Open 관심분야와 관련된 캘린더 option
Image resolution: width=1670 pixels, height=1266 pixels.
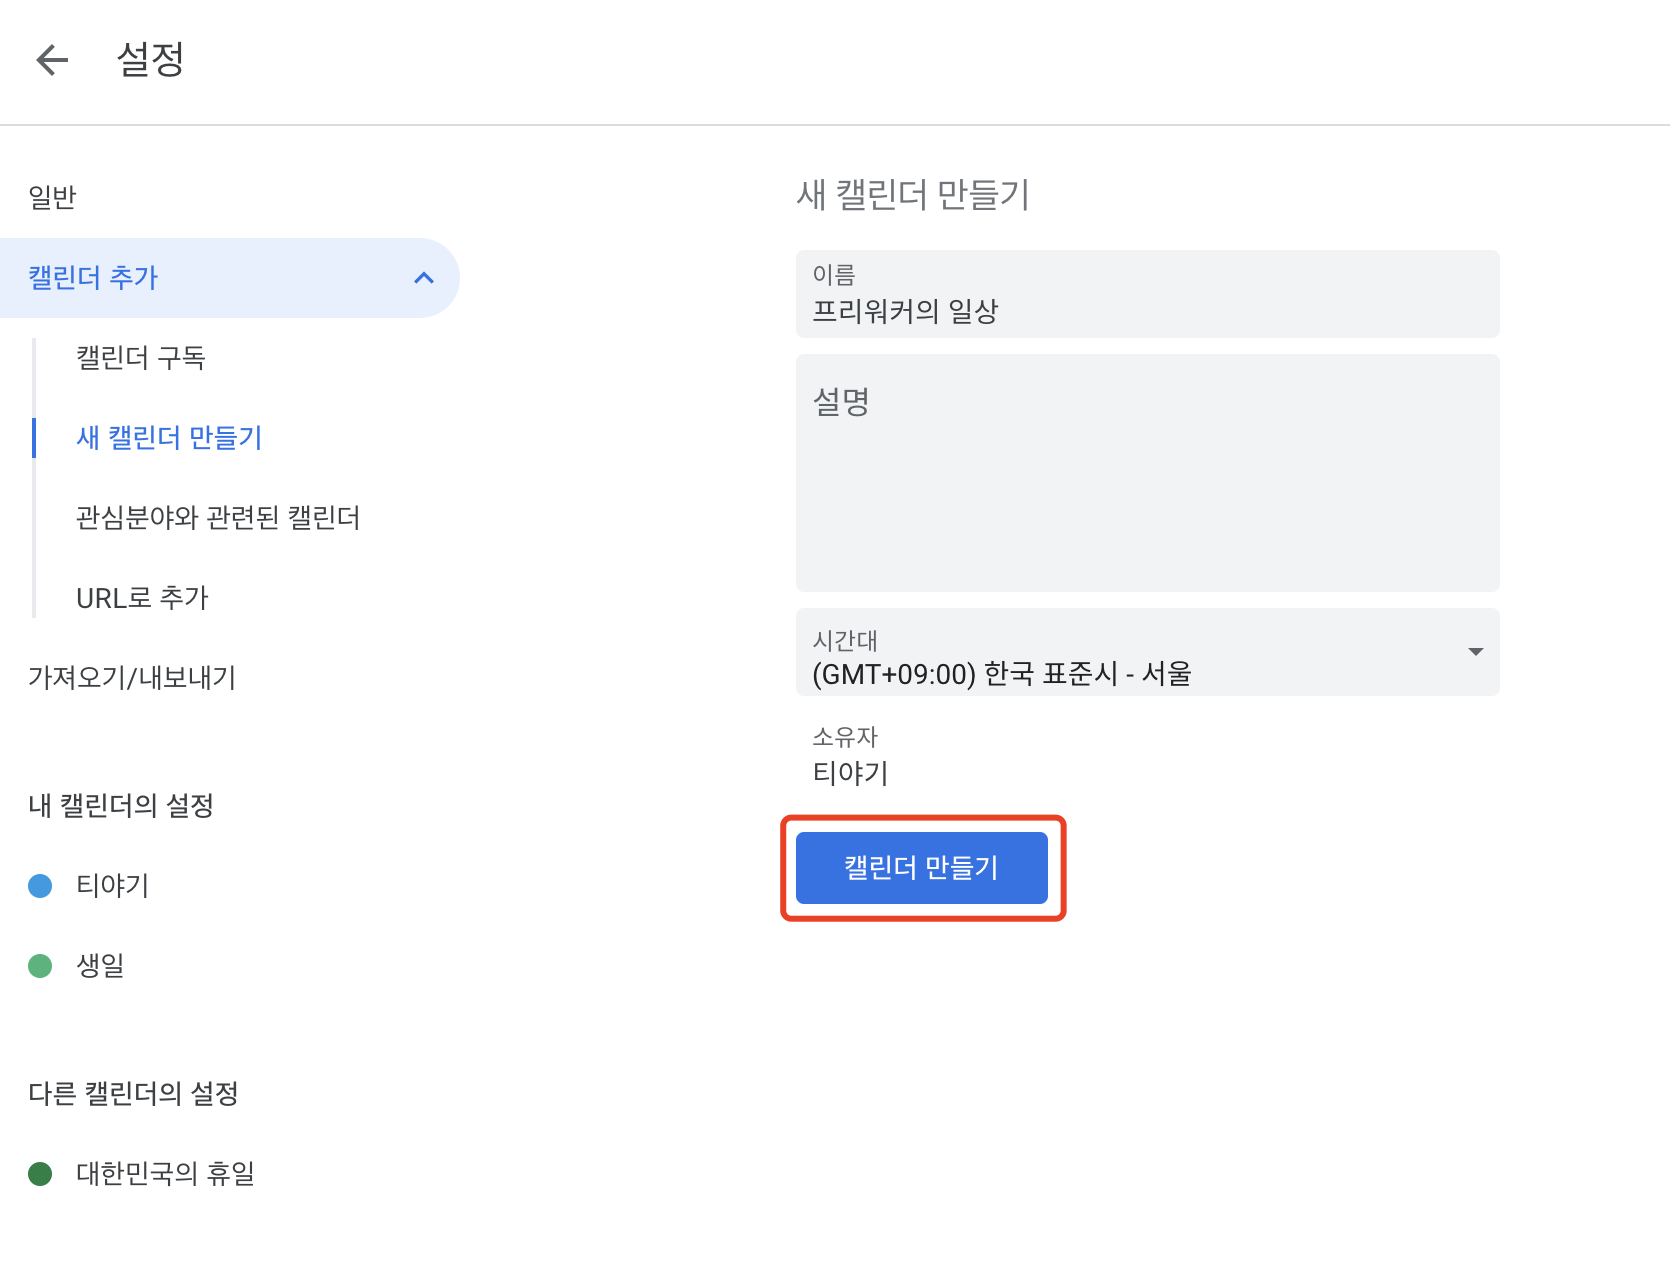pyautogui.click(x=218, y=518)
